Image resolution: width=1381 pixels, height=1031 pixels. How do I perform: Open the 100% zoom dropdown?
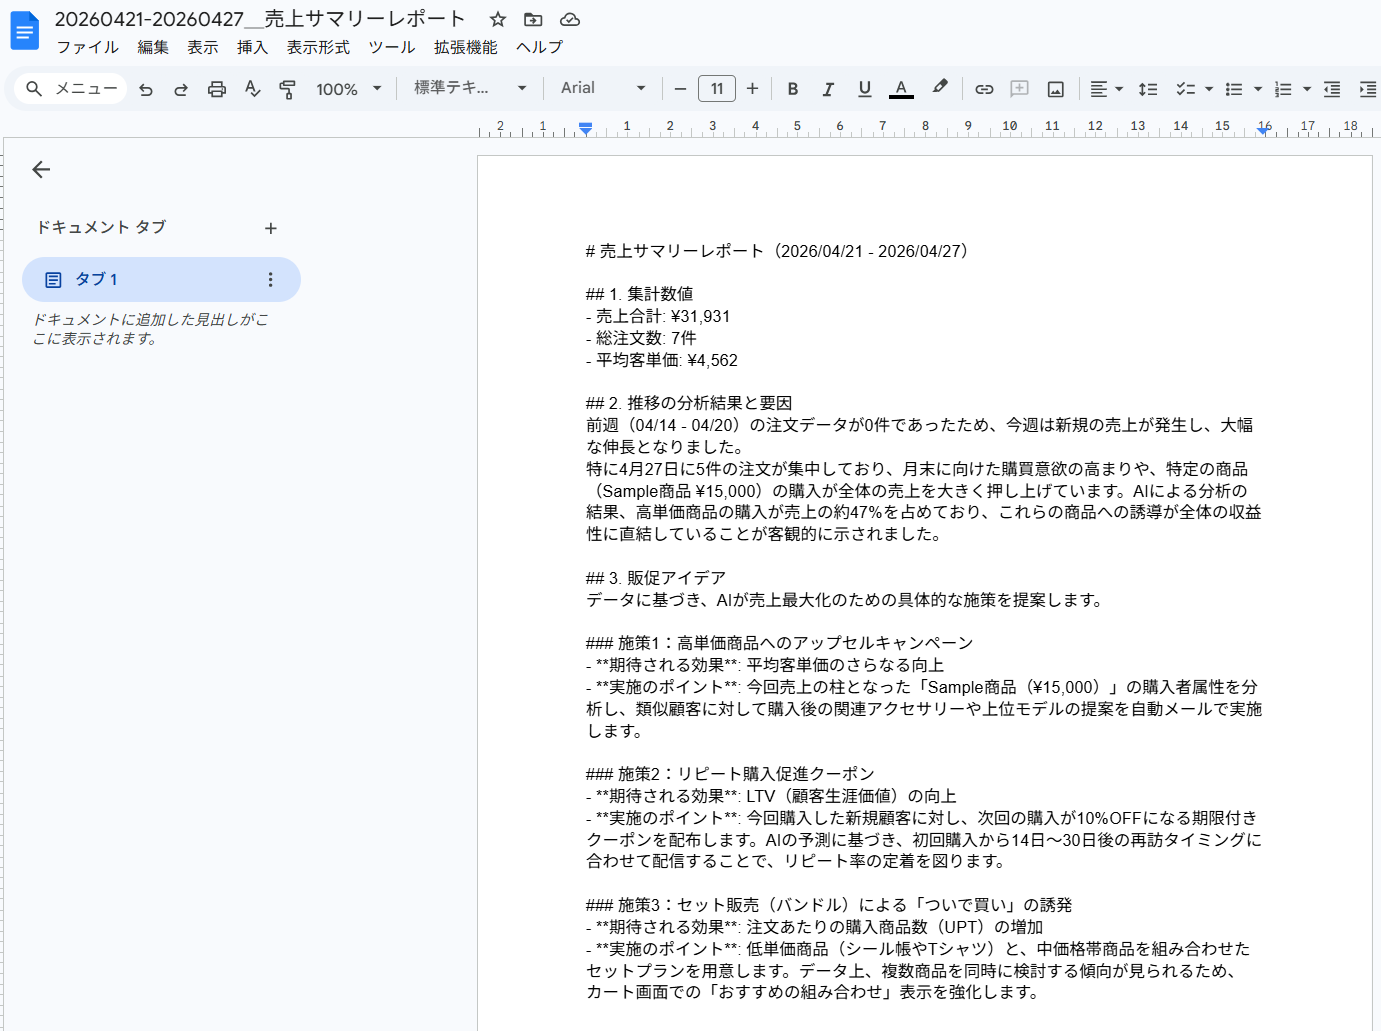tap(349, 89)
